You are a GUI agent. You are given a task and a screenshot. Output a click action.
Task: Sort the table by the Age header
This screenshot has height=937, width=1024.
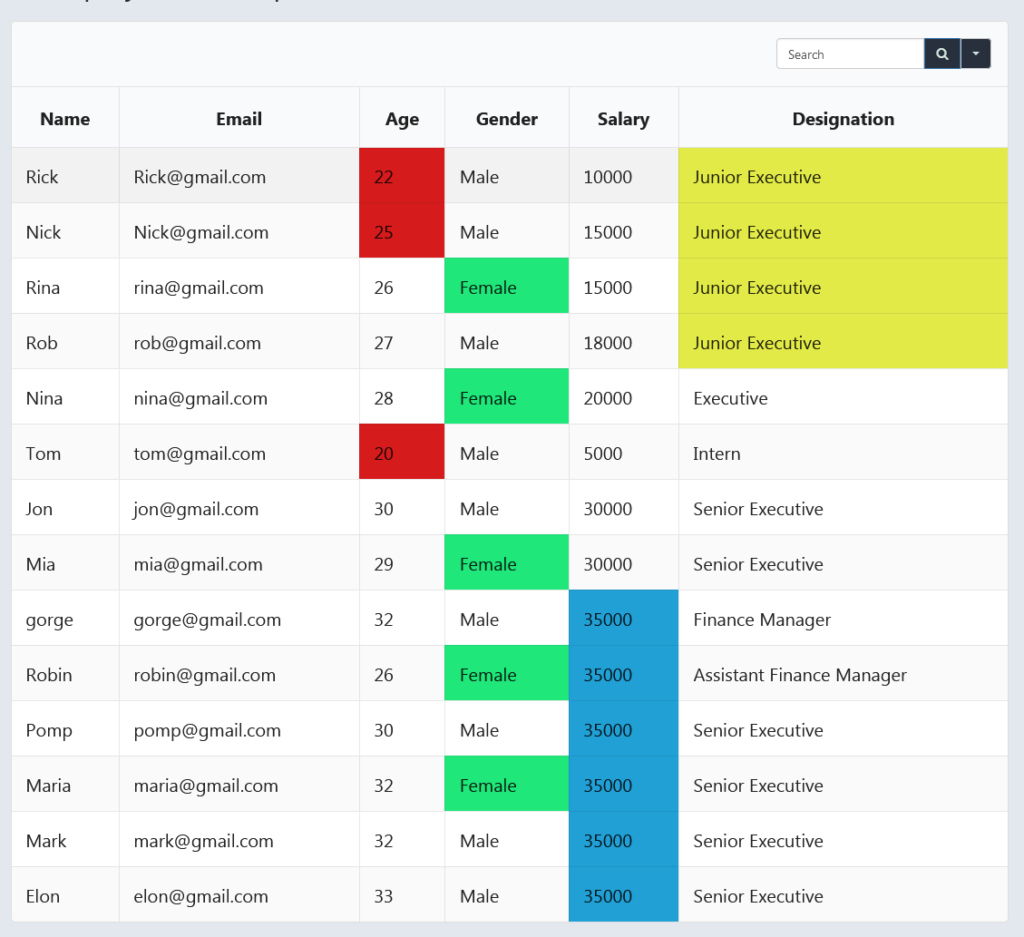(x=401, y=118)
